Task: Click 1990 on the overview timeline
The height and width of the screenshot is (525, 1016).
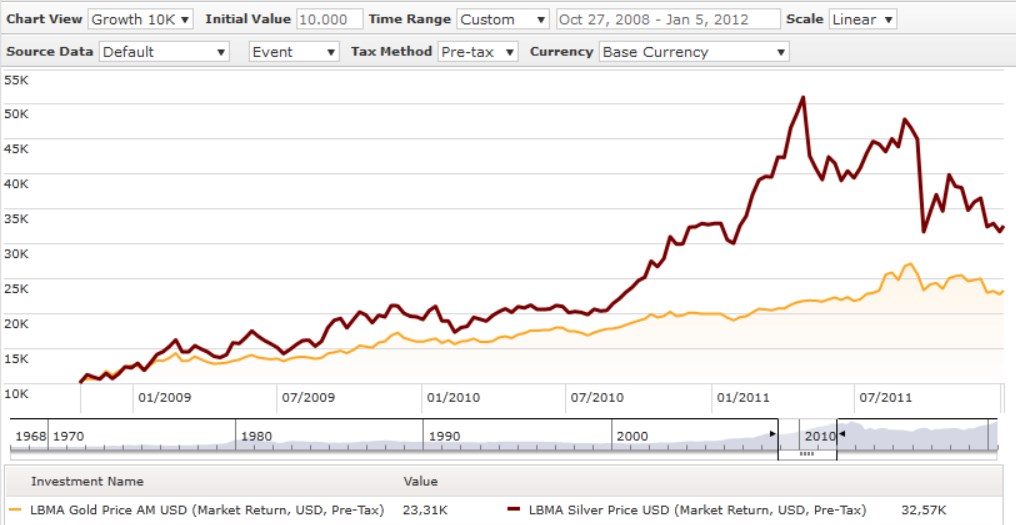Action: point(444,436)
